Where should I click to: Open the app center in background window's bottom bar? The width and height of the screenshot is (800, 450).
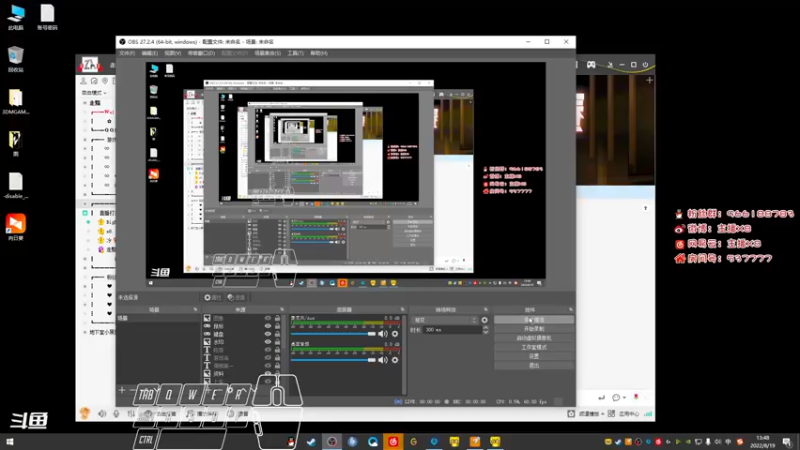pyautogui.click(x=624, y=414)
